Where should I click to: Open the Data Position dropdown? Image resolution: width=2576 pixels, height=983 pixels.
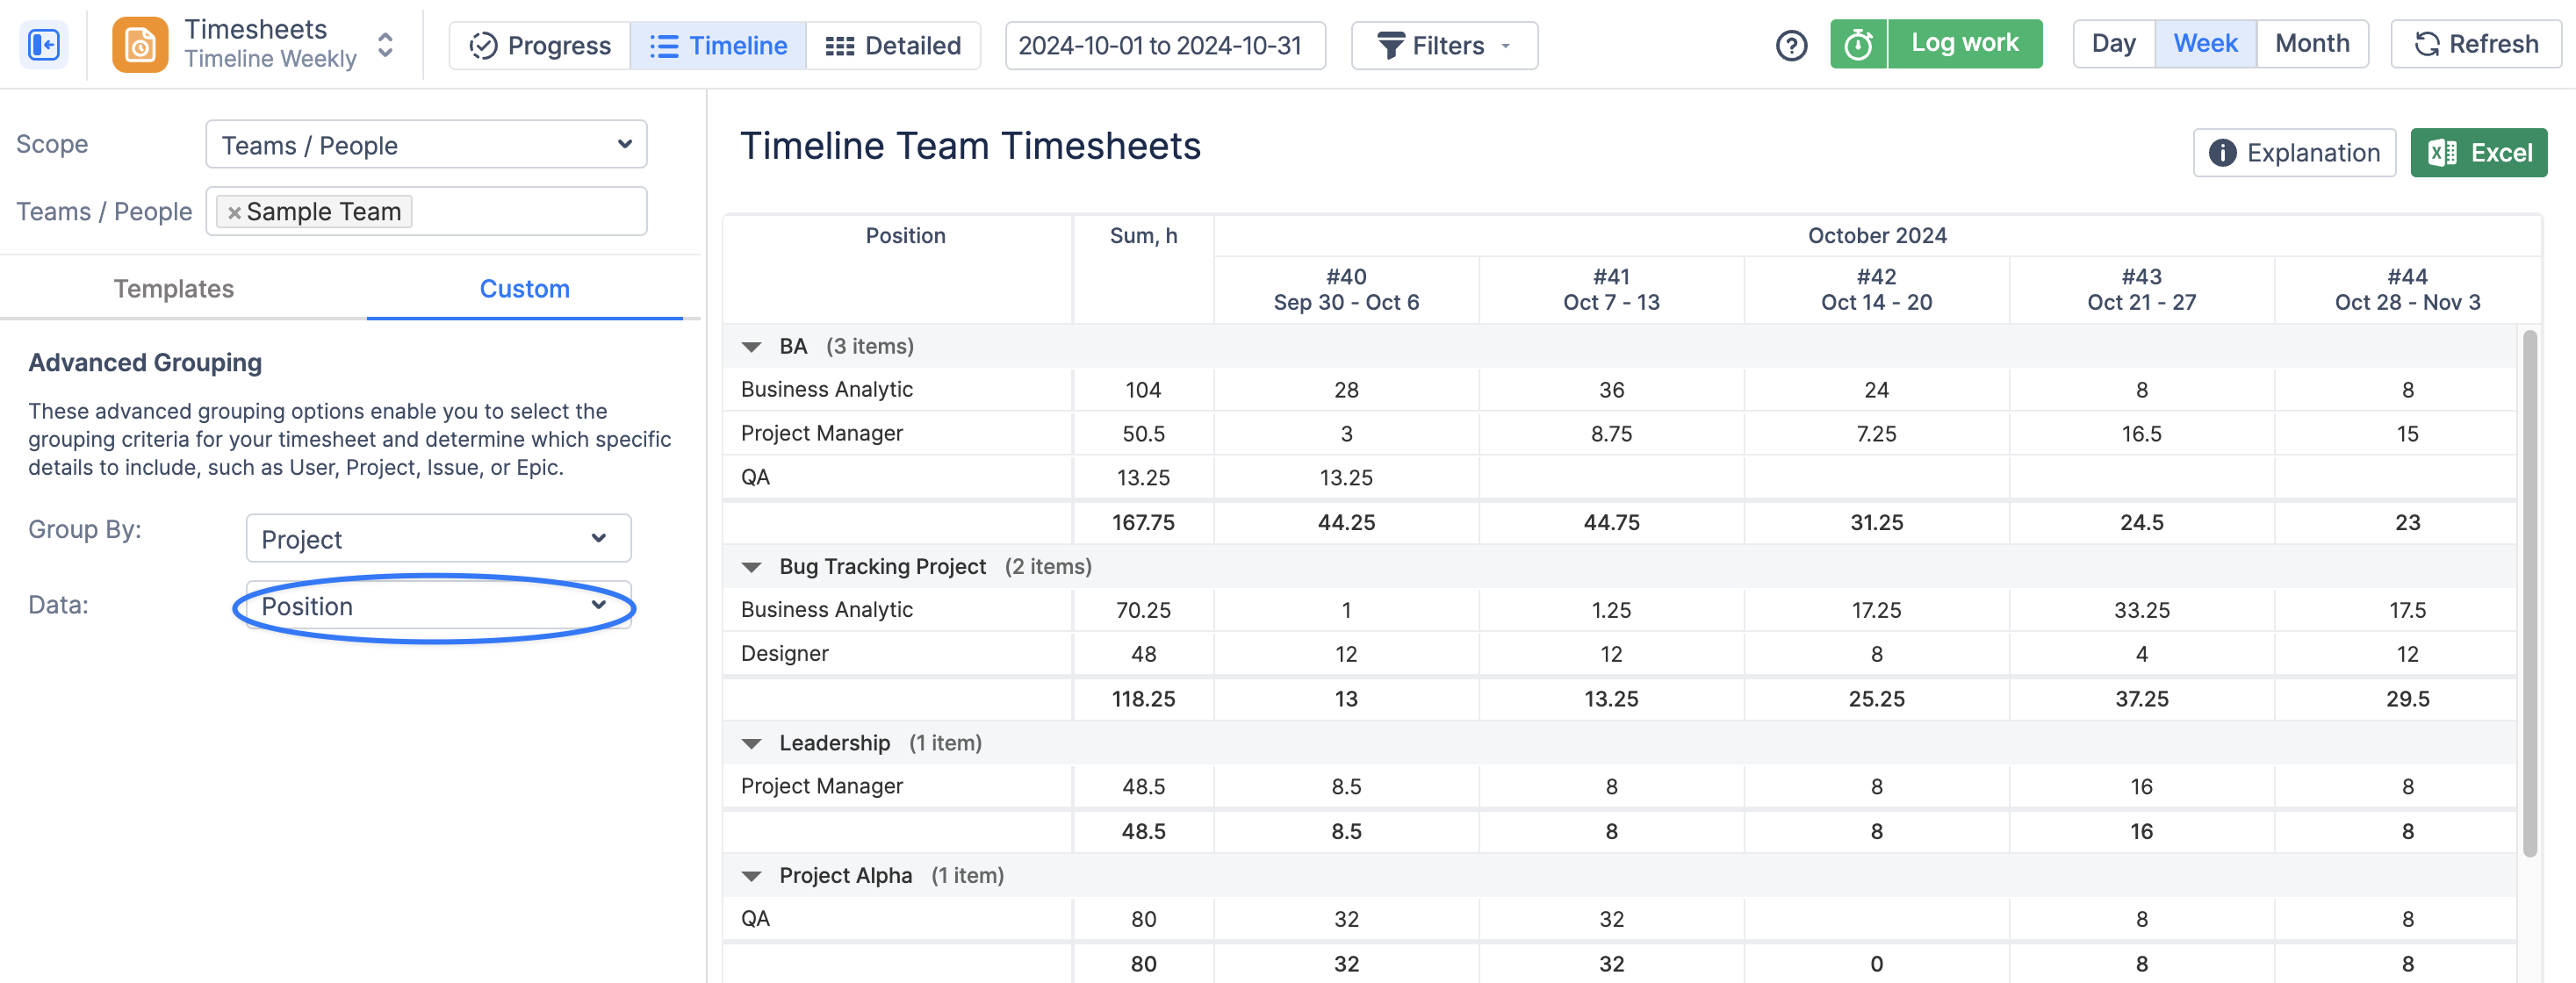click(438, 606)
